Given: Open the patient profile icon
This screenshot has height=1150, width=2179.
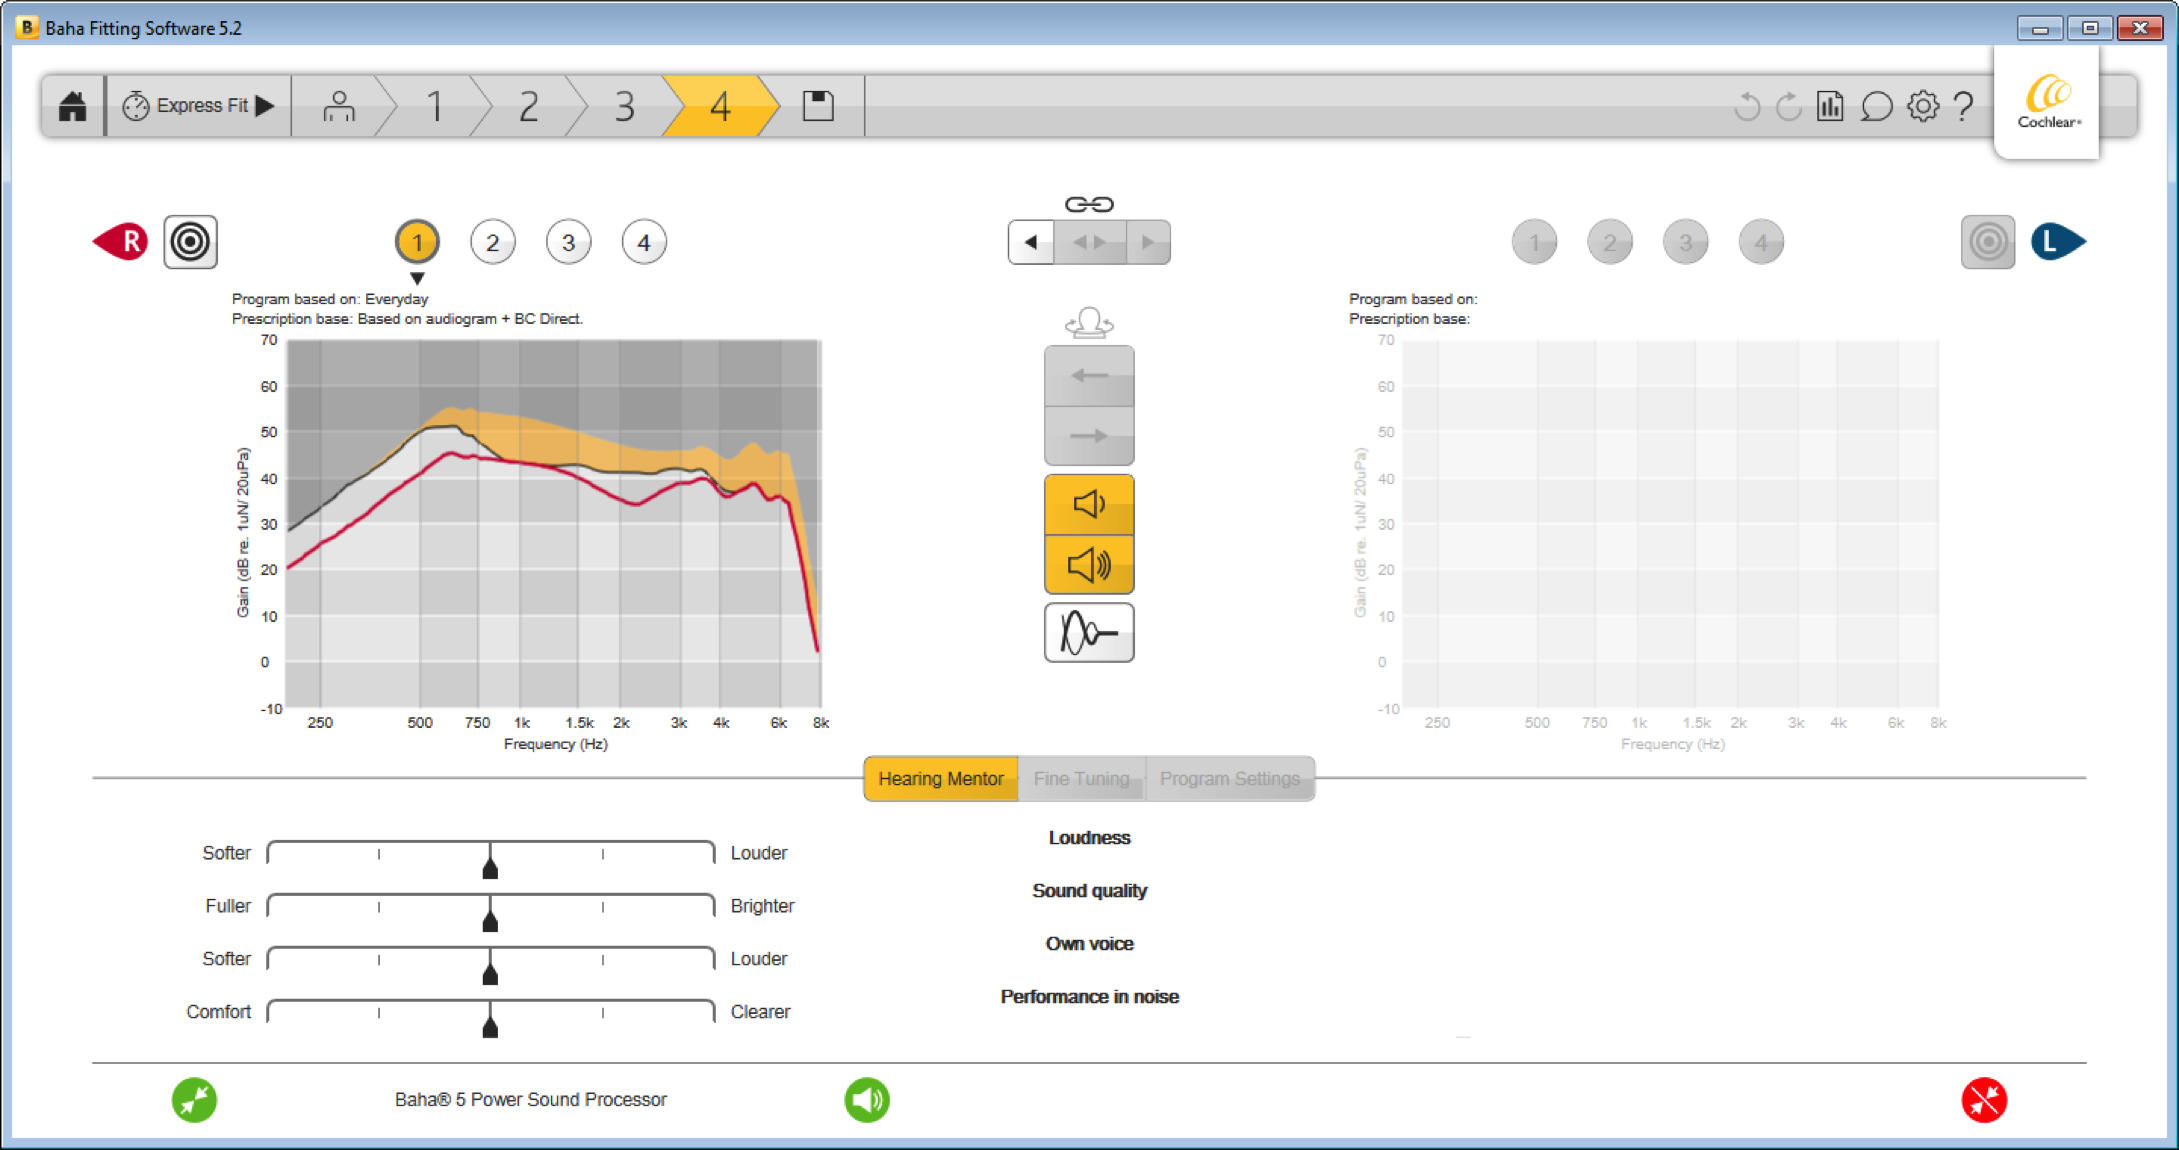Looking at the screenshot, I should (x=339, y=106).
